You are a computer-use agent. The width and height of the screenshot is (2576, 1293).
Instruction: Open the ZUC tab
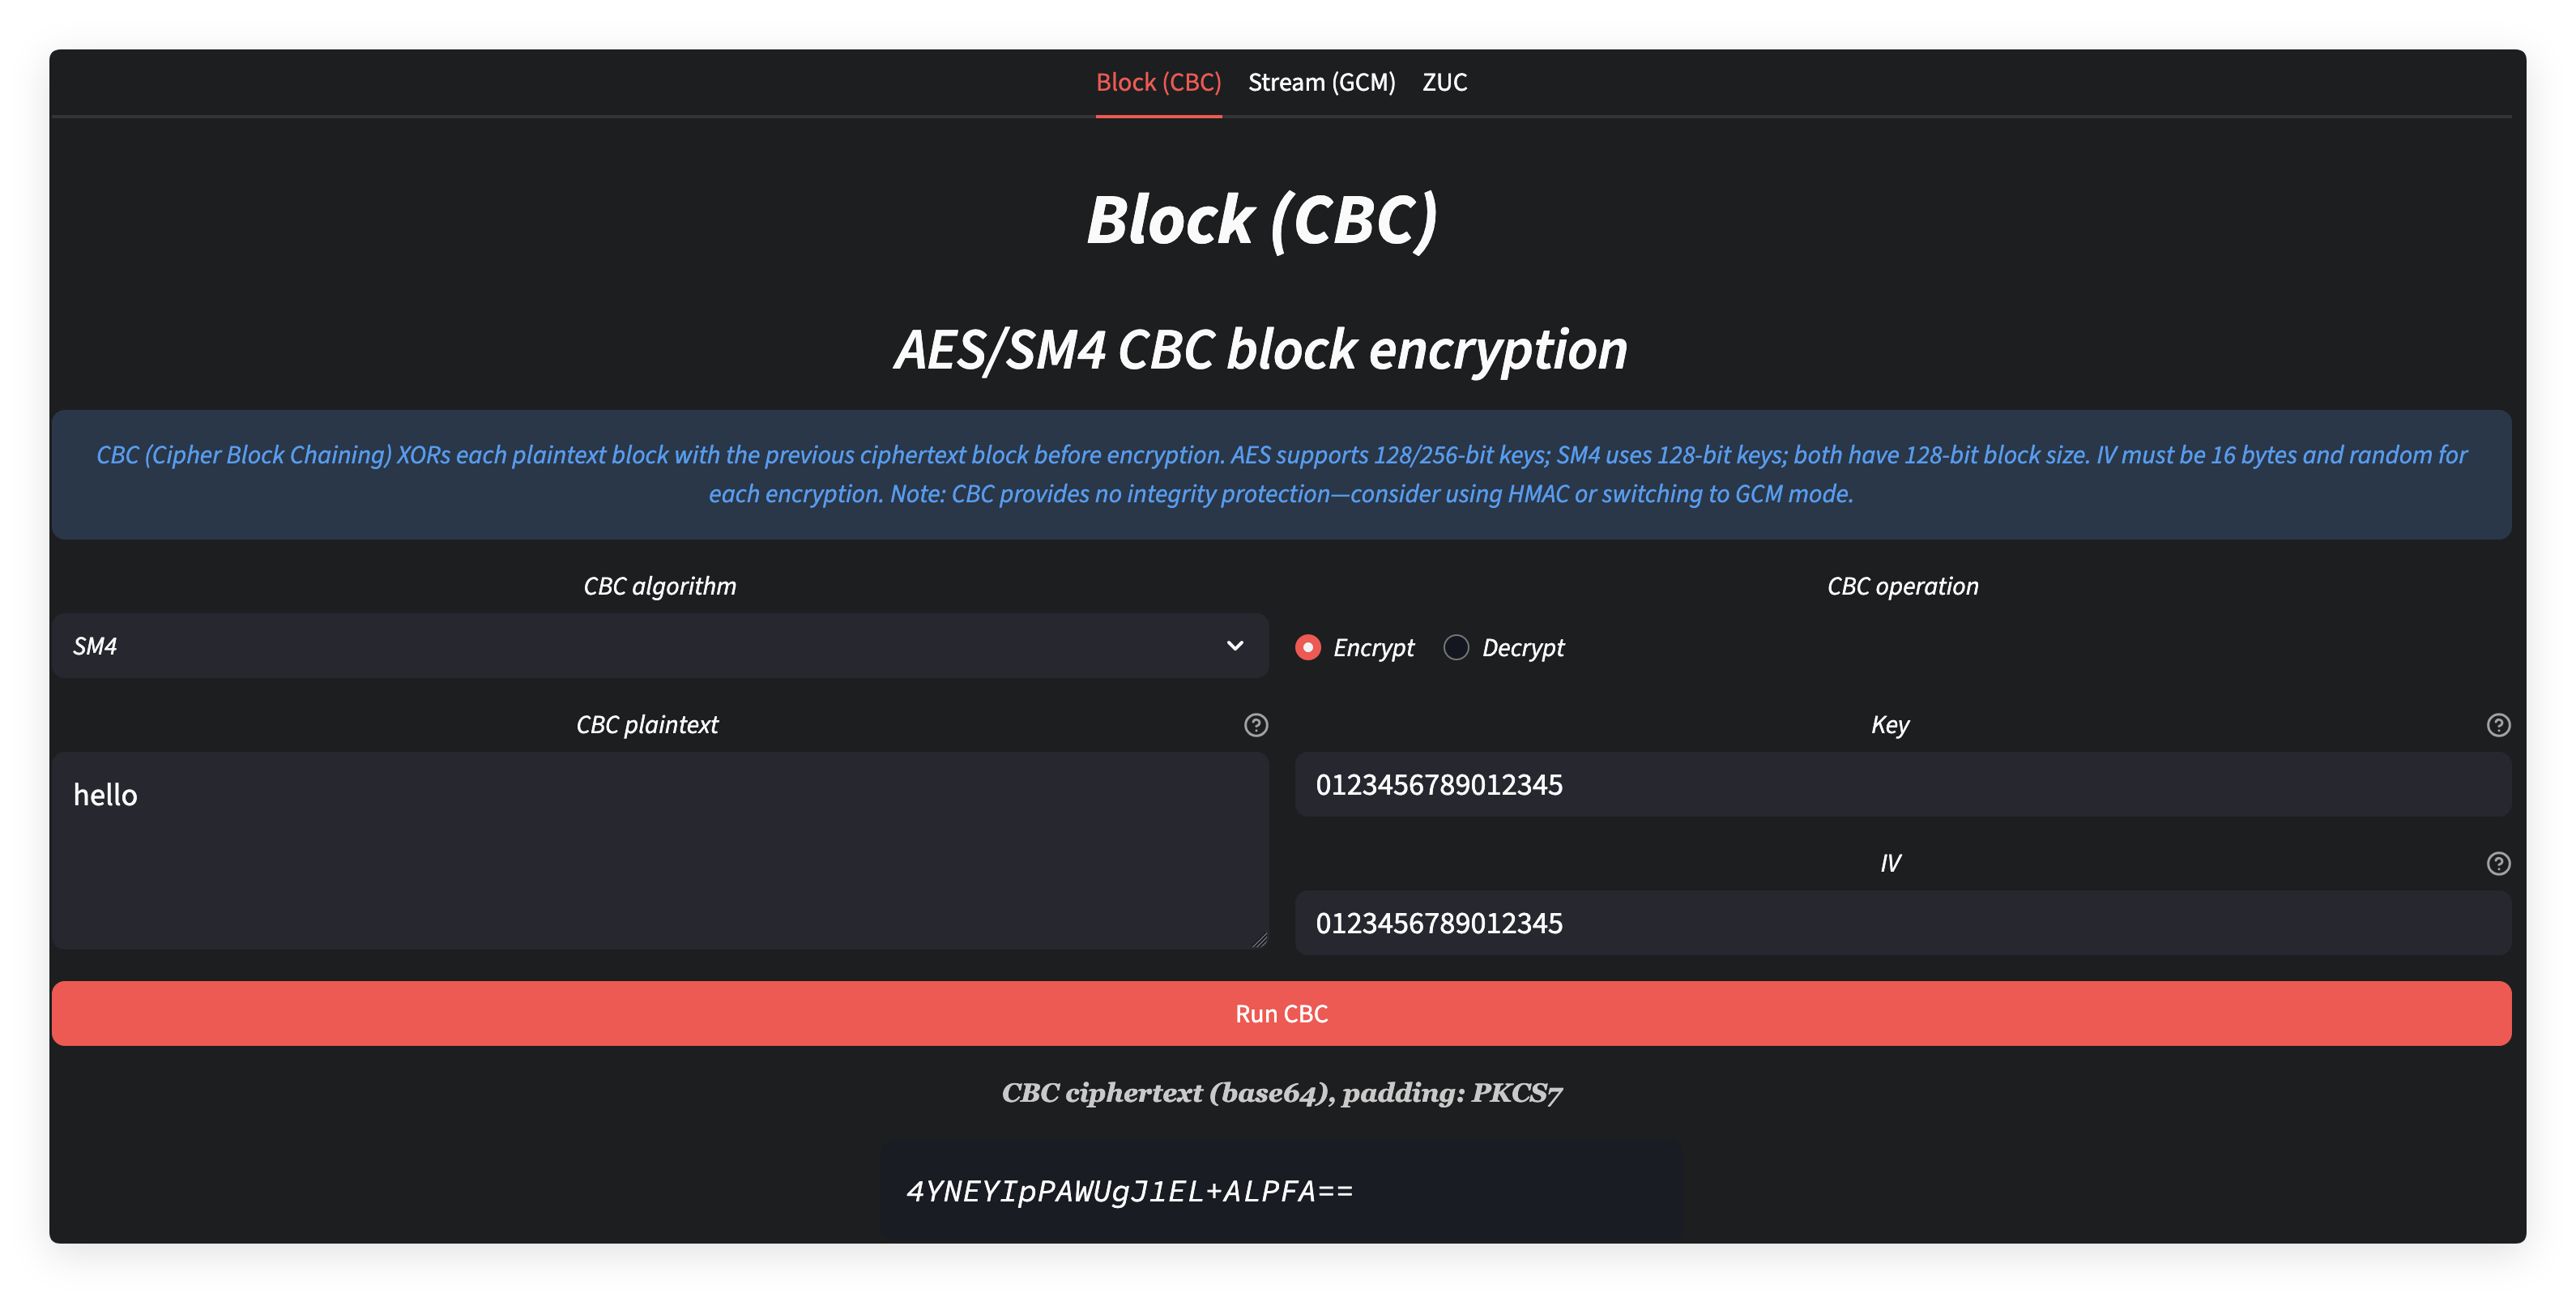(x=1444, y=82)
